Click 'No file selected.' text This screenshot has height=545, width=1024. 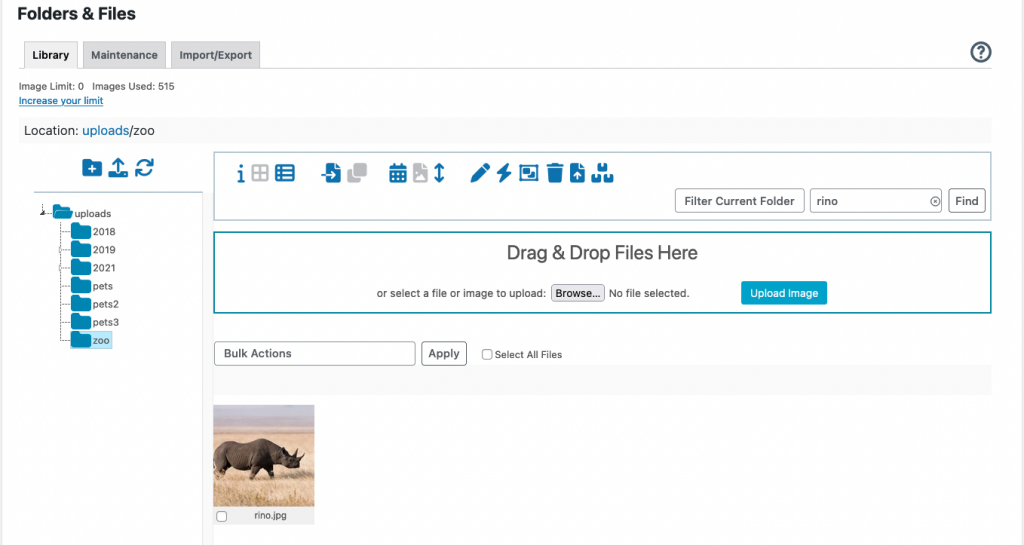click(649, 293)
